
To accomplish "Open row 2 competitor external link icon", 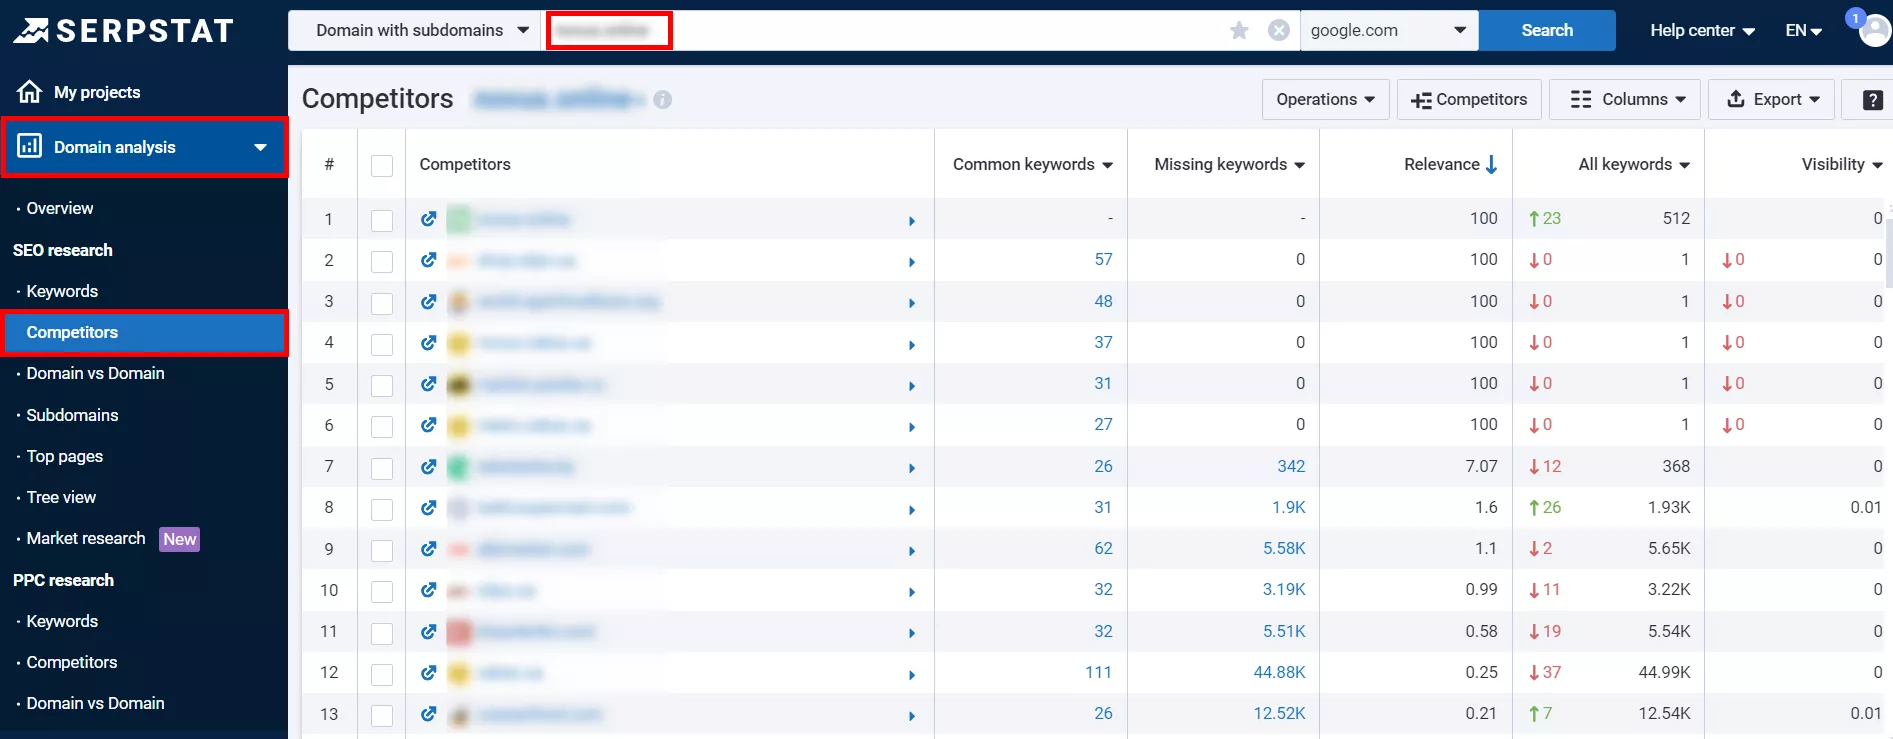I will 429,260.
